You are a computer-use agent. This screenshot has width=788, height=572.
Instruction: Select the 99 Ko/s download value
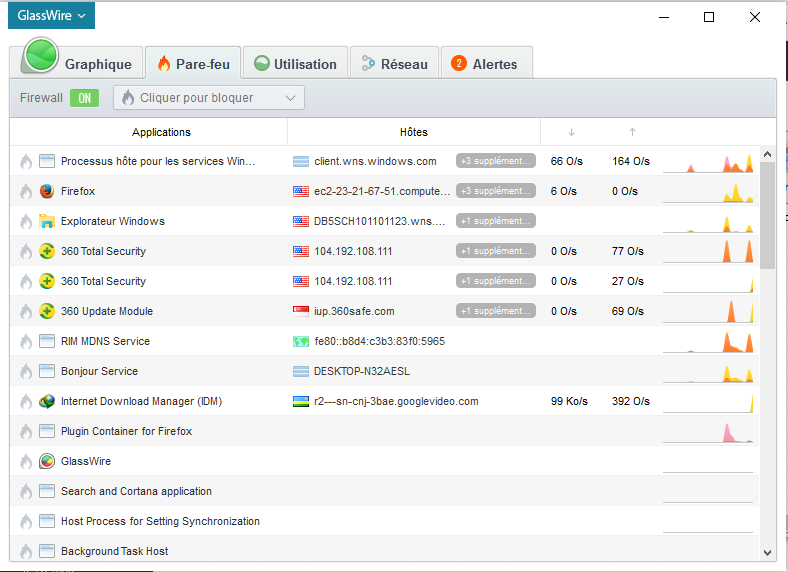pos(569,401)
